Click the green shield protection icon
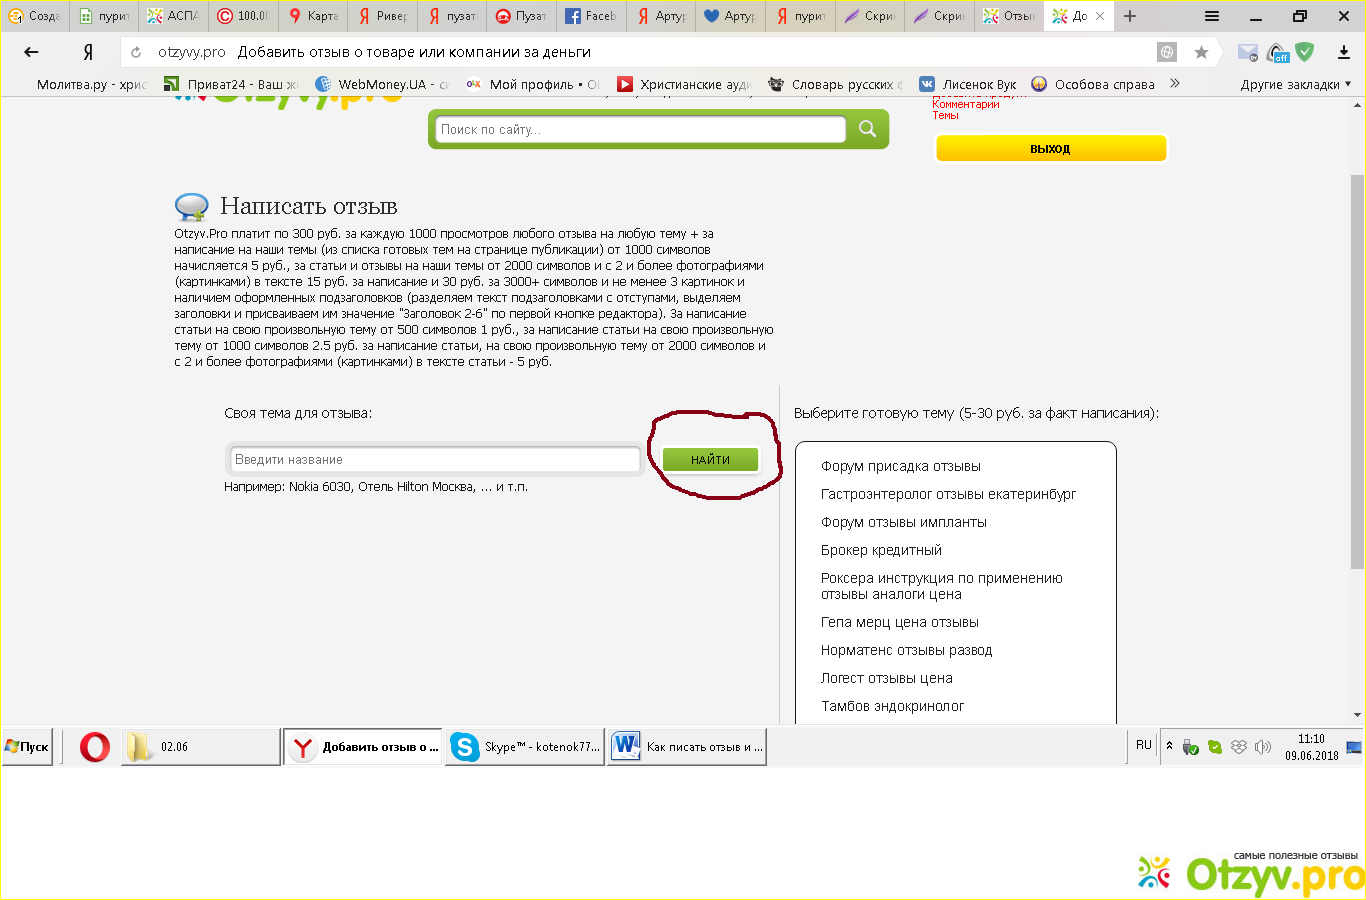The image size is (1366, 900). pos(1305,52)
